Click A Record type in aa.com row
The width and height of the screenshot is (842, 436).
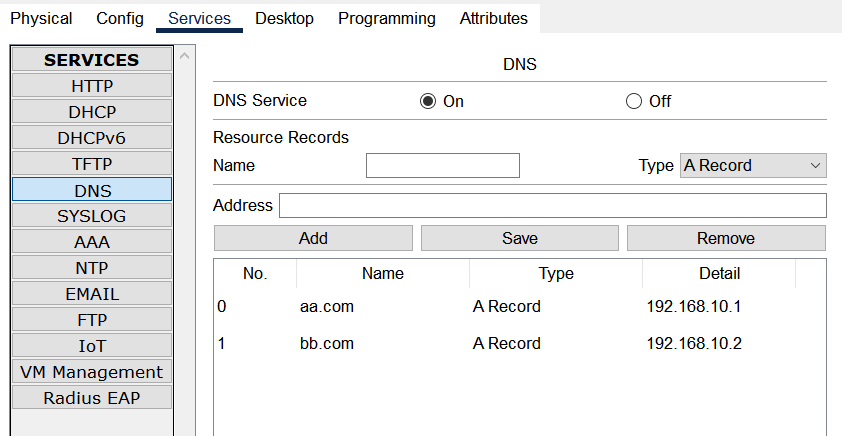click(506, 307)
